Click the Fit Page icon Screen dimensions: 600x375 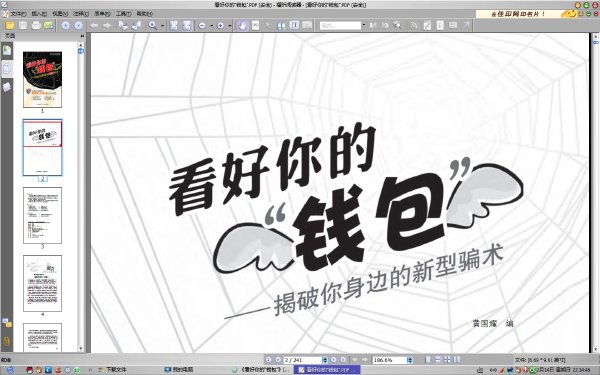point(174,26)
